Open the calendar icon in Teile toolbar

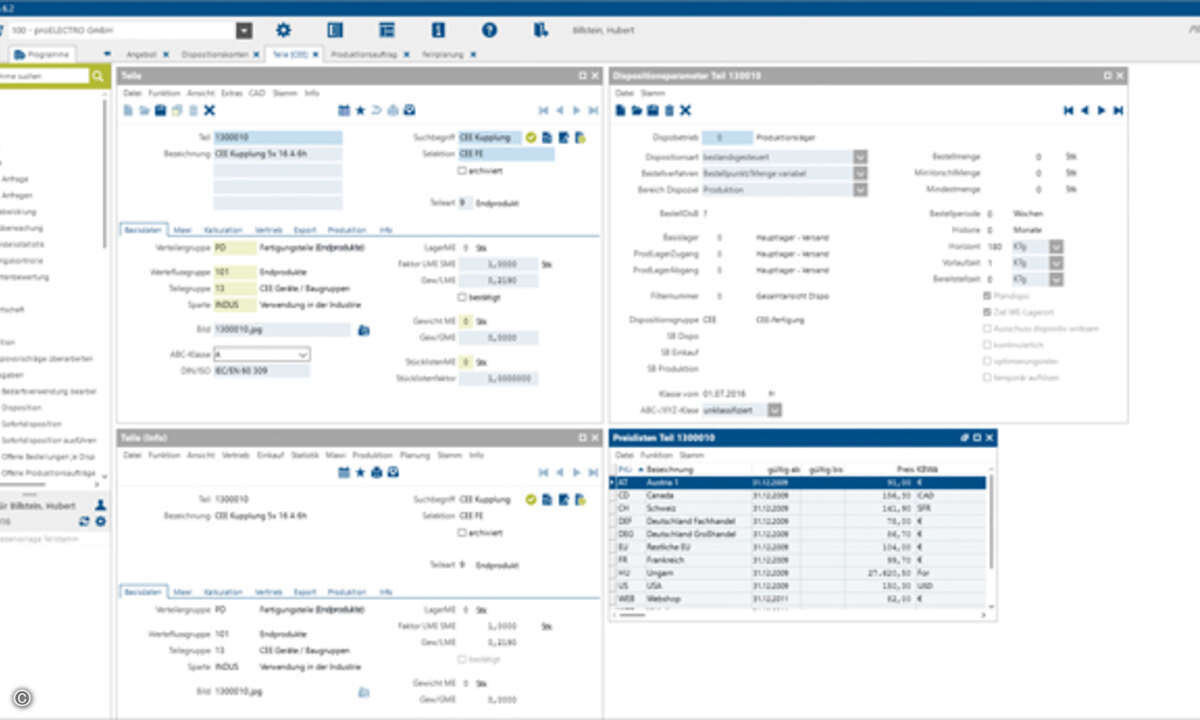(x=344, y=110)
